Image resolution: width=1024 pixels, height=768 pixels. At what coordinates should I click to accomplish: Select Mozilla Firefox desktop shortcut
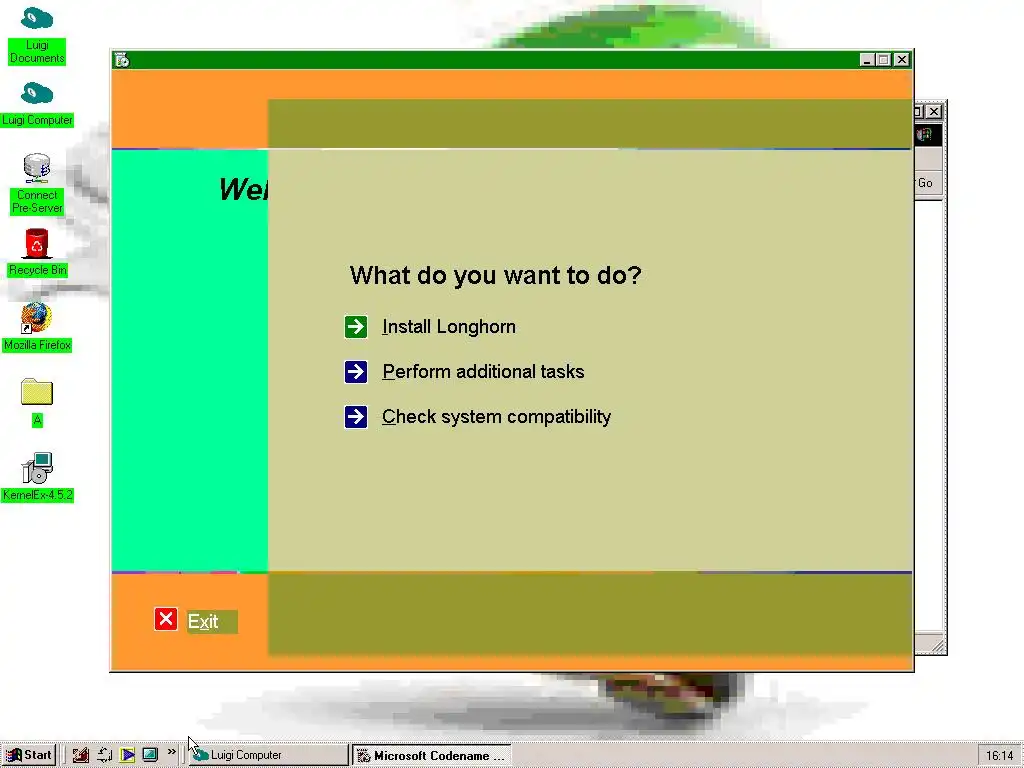[37, 327]
